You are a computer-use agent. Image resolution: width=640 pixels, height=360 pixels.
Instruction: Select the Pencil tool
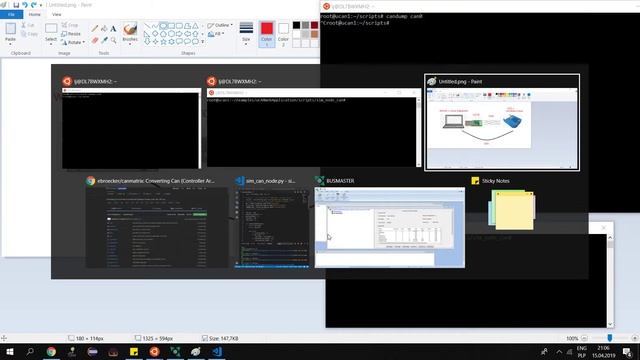click(x=95, y=29)
